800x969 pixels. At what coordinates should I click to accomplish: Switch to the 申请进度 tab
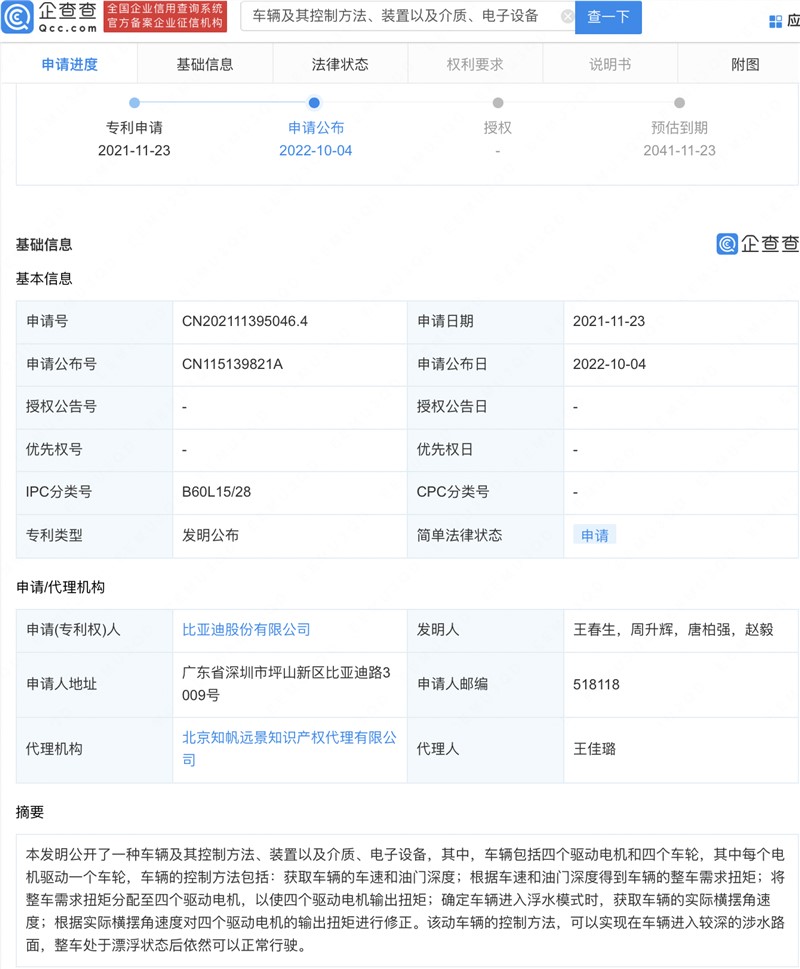[x=70, y=62]
